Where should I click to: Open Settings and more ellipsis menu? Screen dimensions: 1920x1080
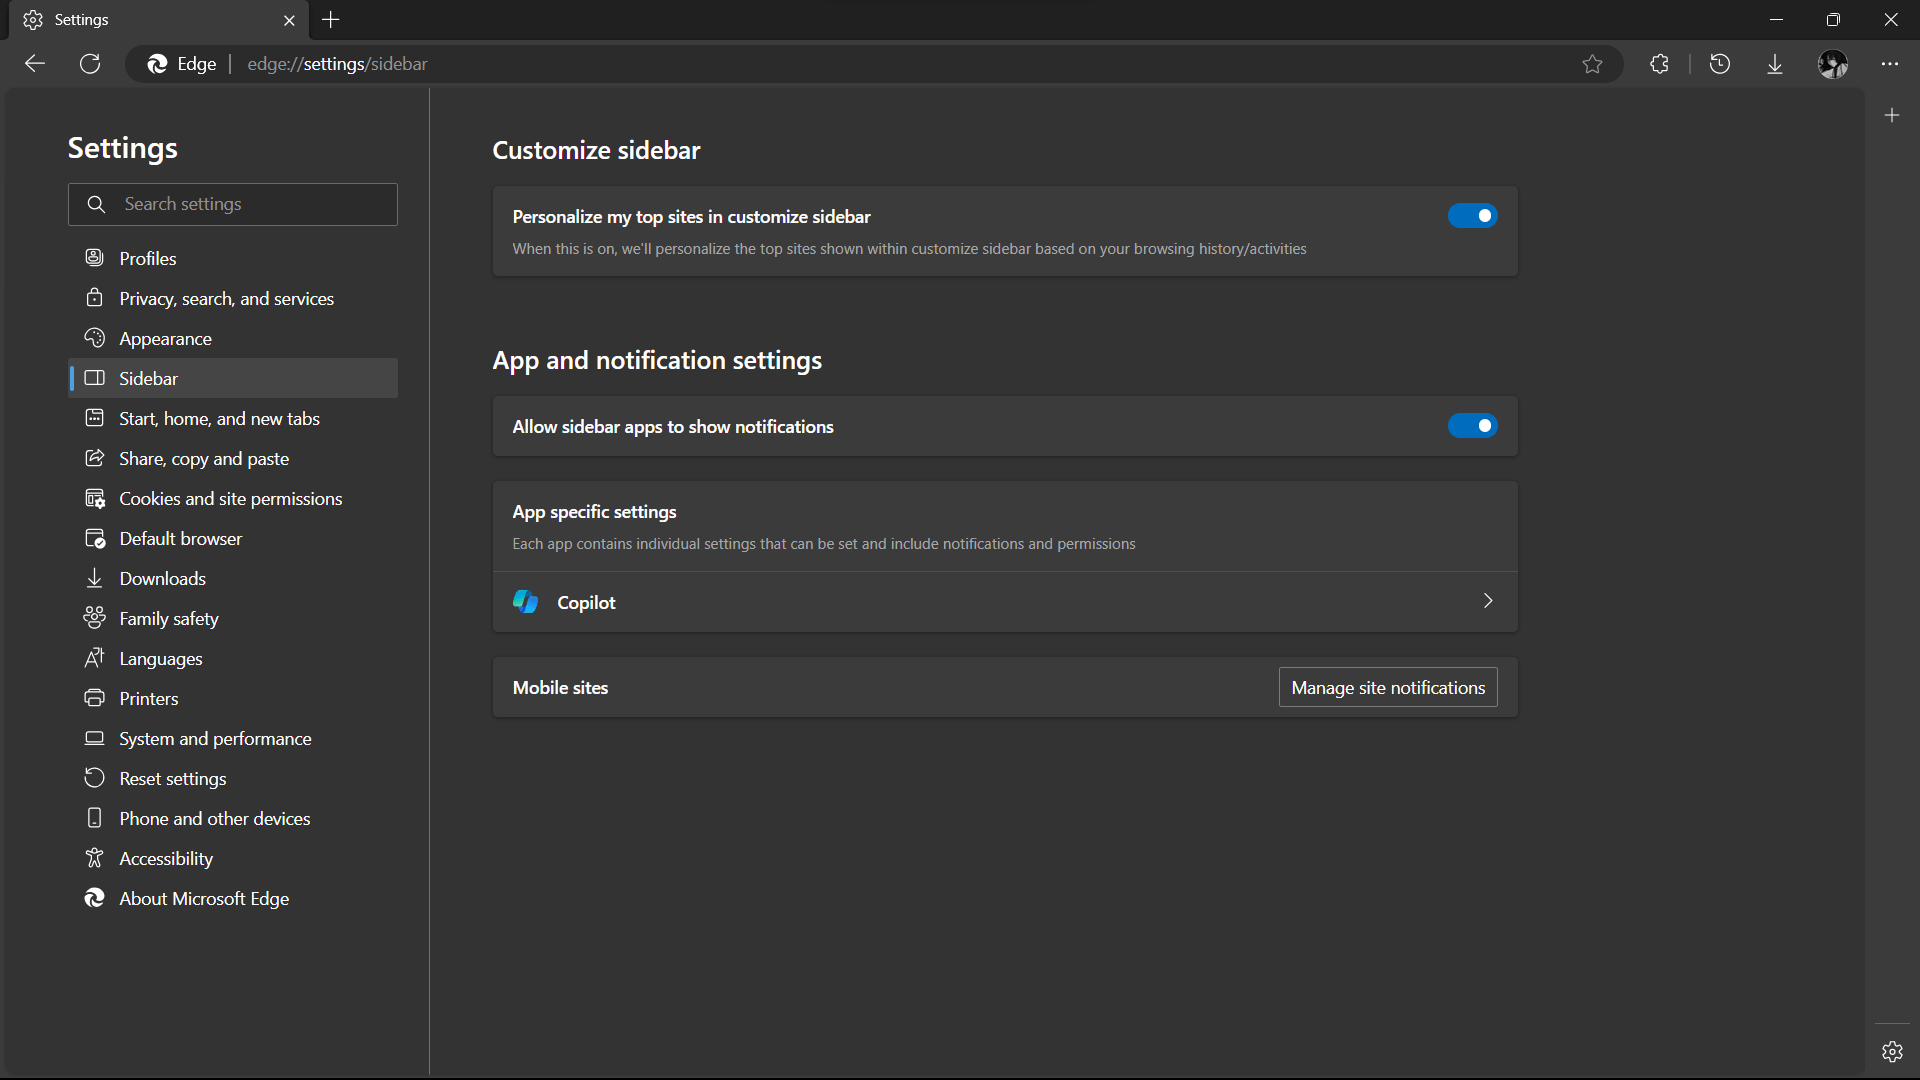tap(1889, 64)
